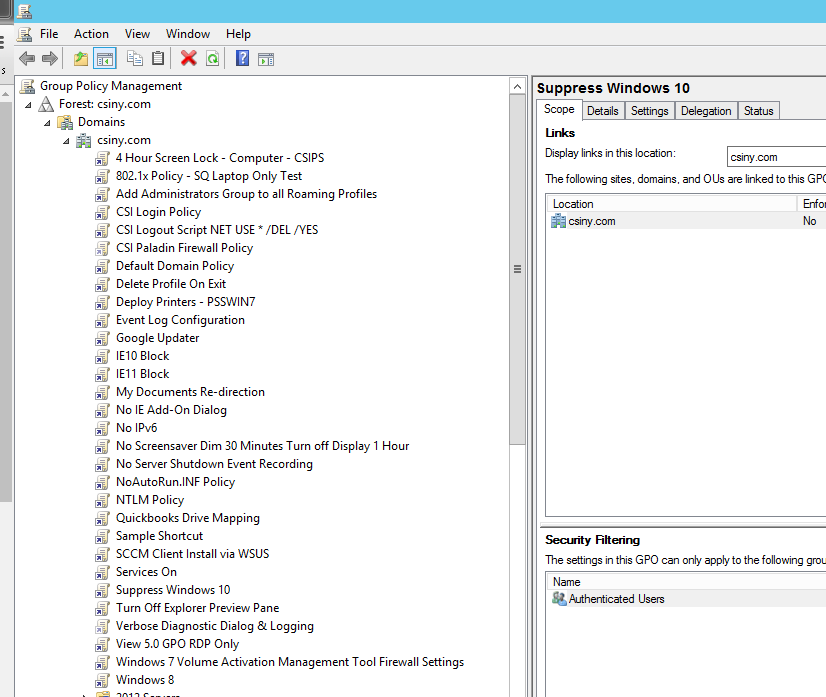This screenshot has height=697, width=826.
Task: Collapse the Domains tree node
Action: pos(47,123)
